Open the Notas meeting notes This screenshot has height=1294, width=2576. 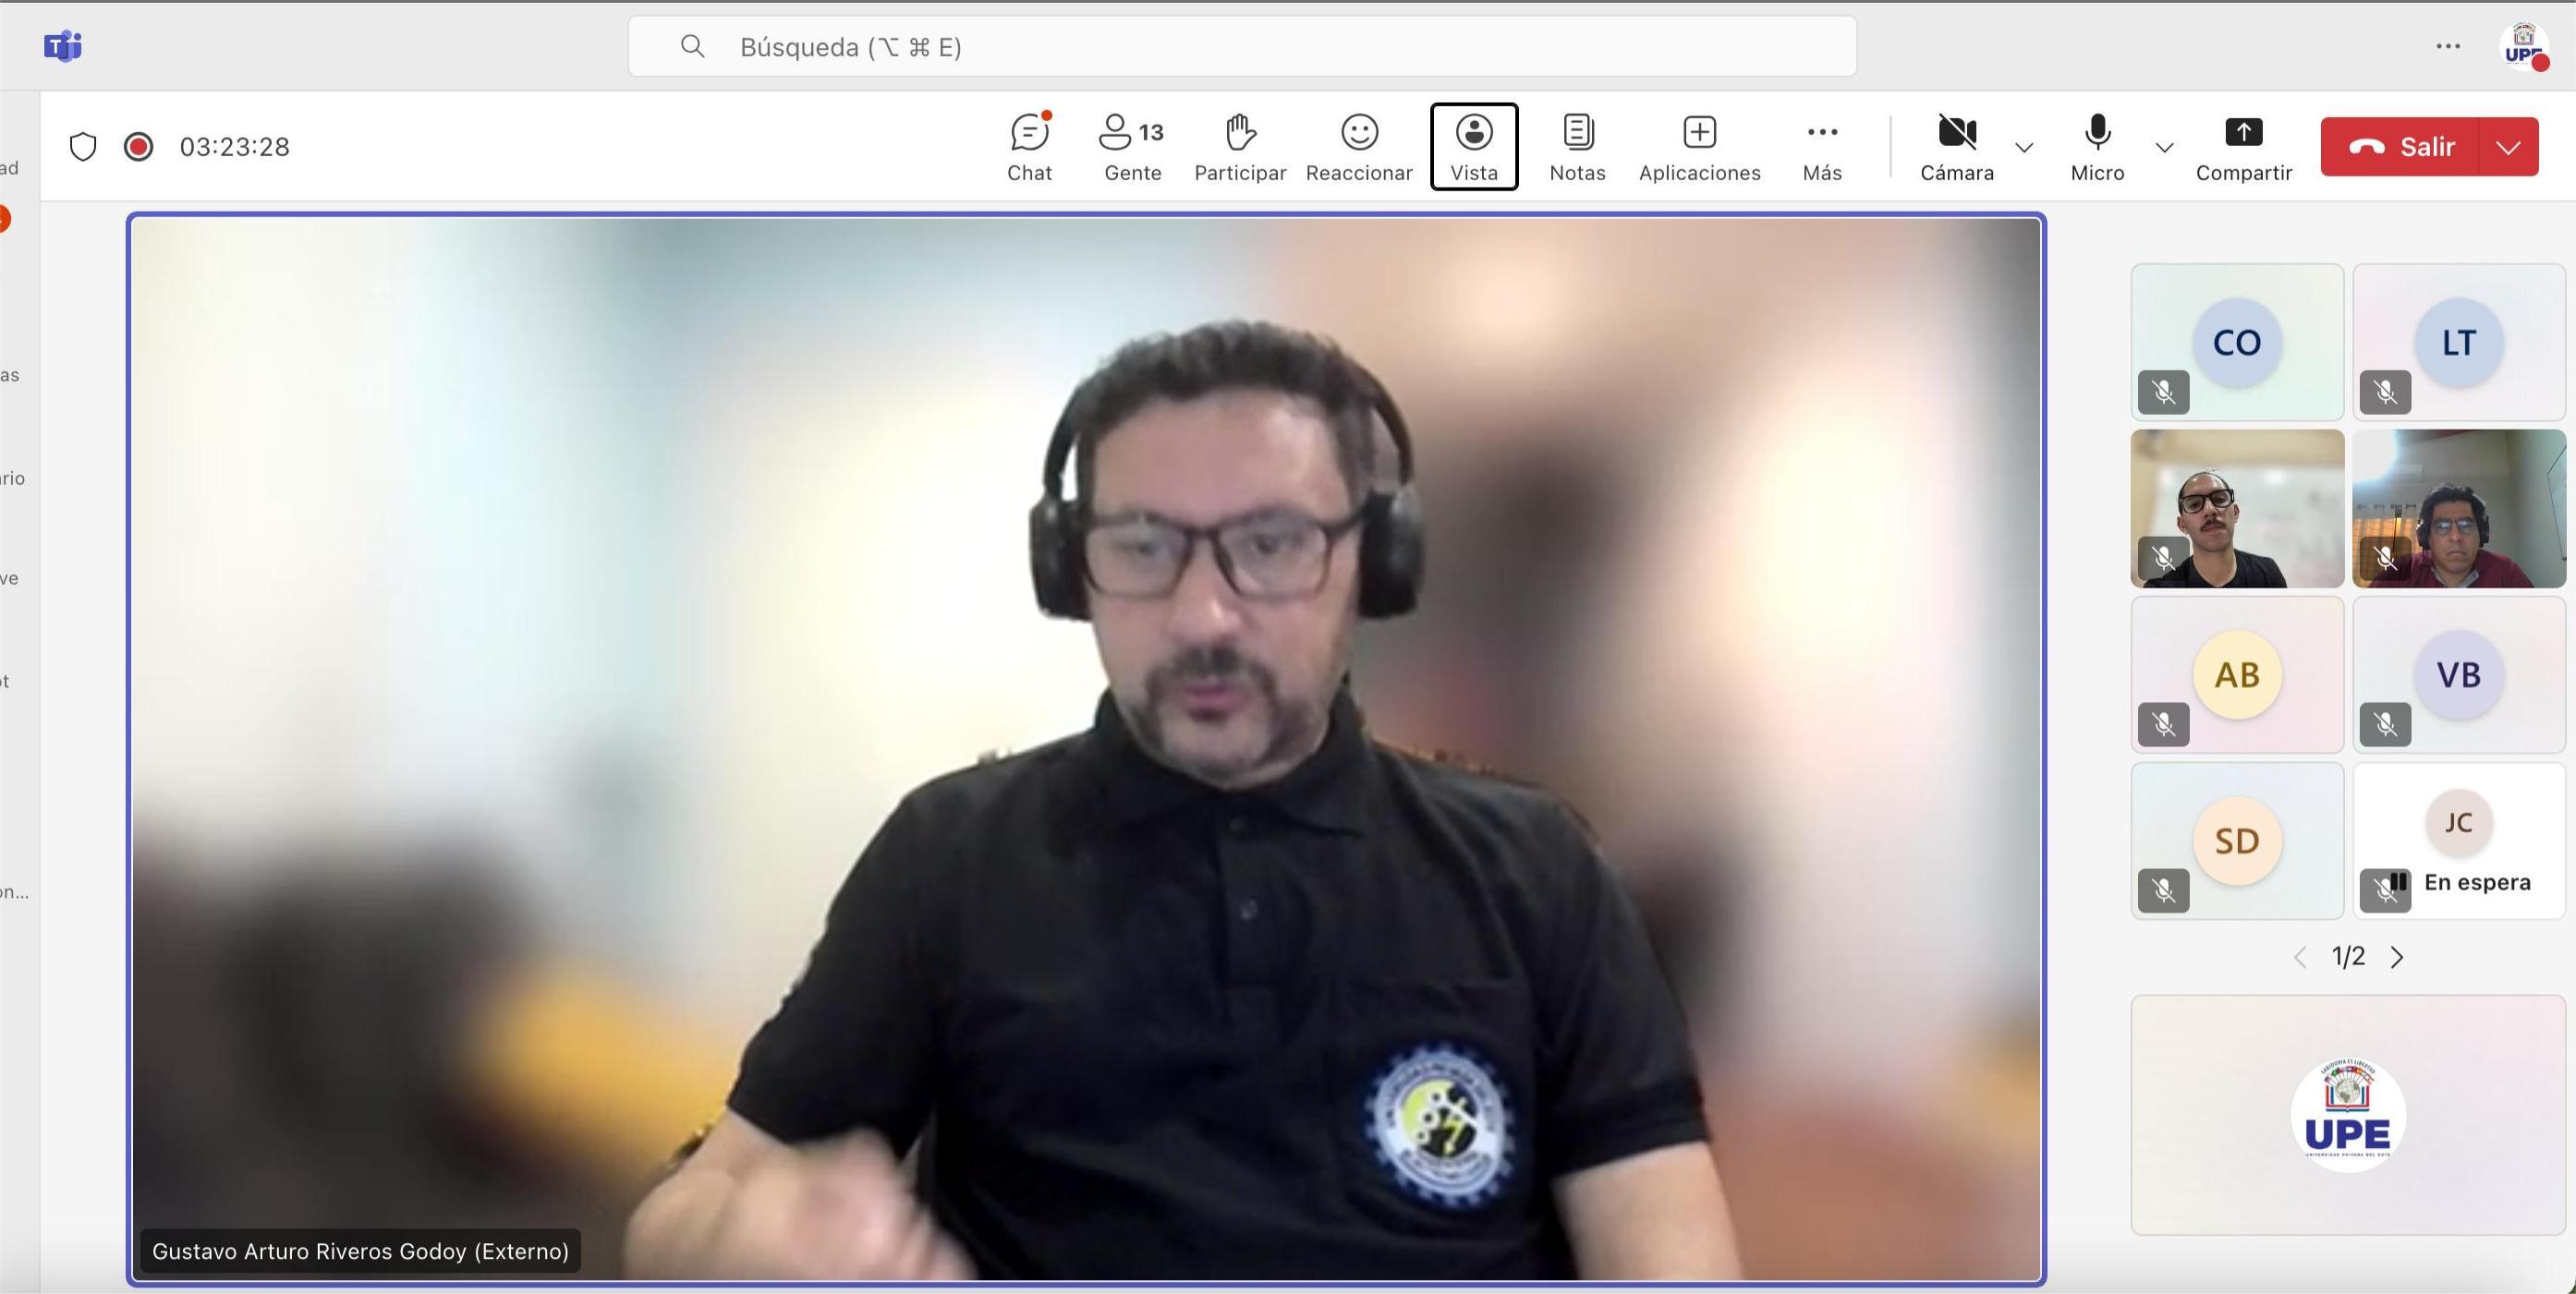click(x=1577, y=146)
